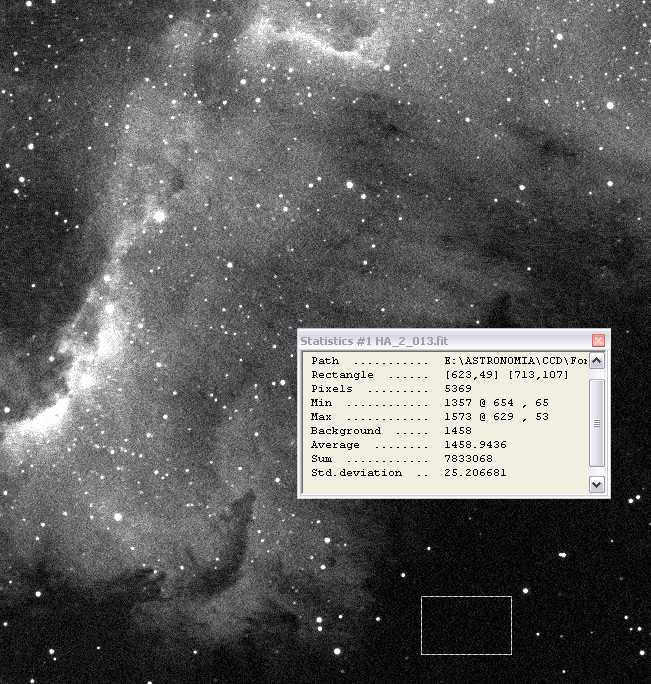Click the Pixels value 5369
Screen dimensions: 651x684
pos(458,389)
